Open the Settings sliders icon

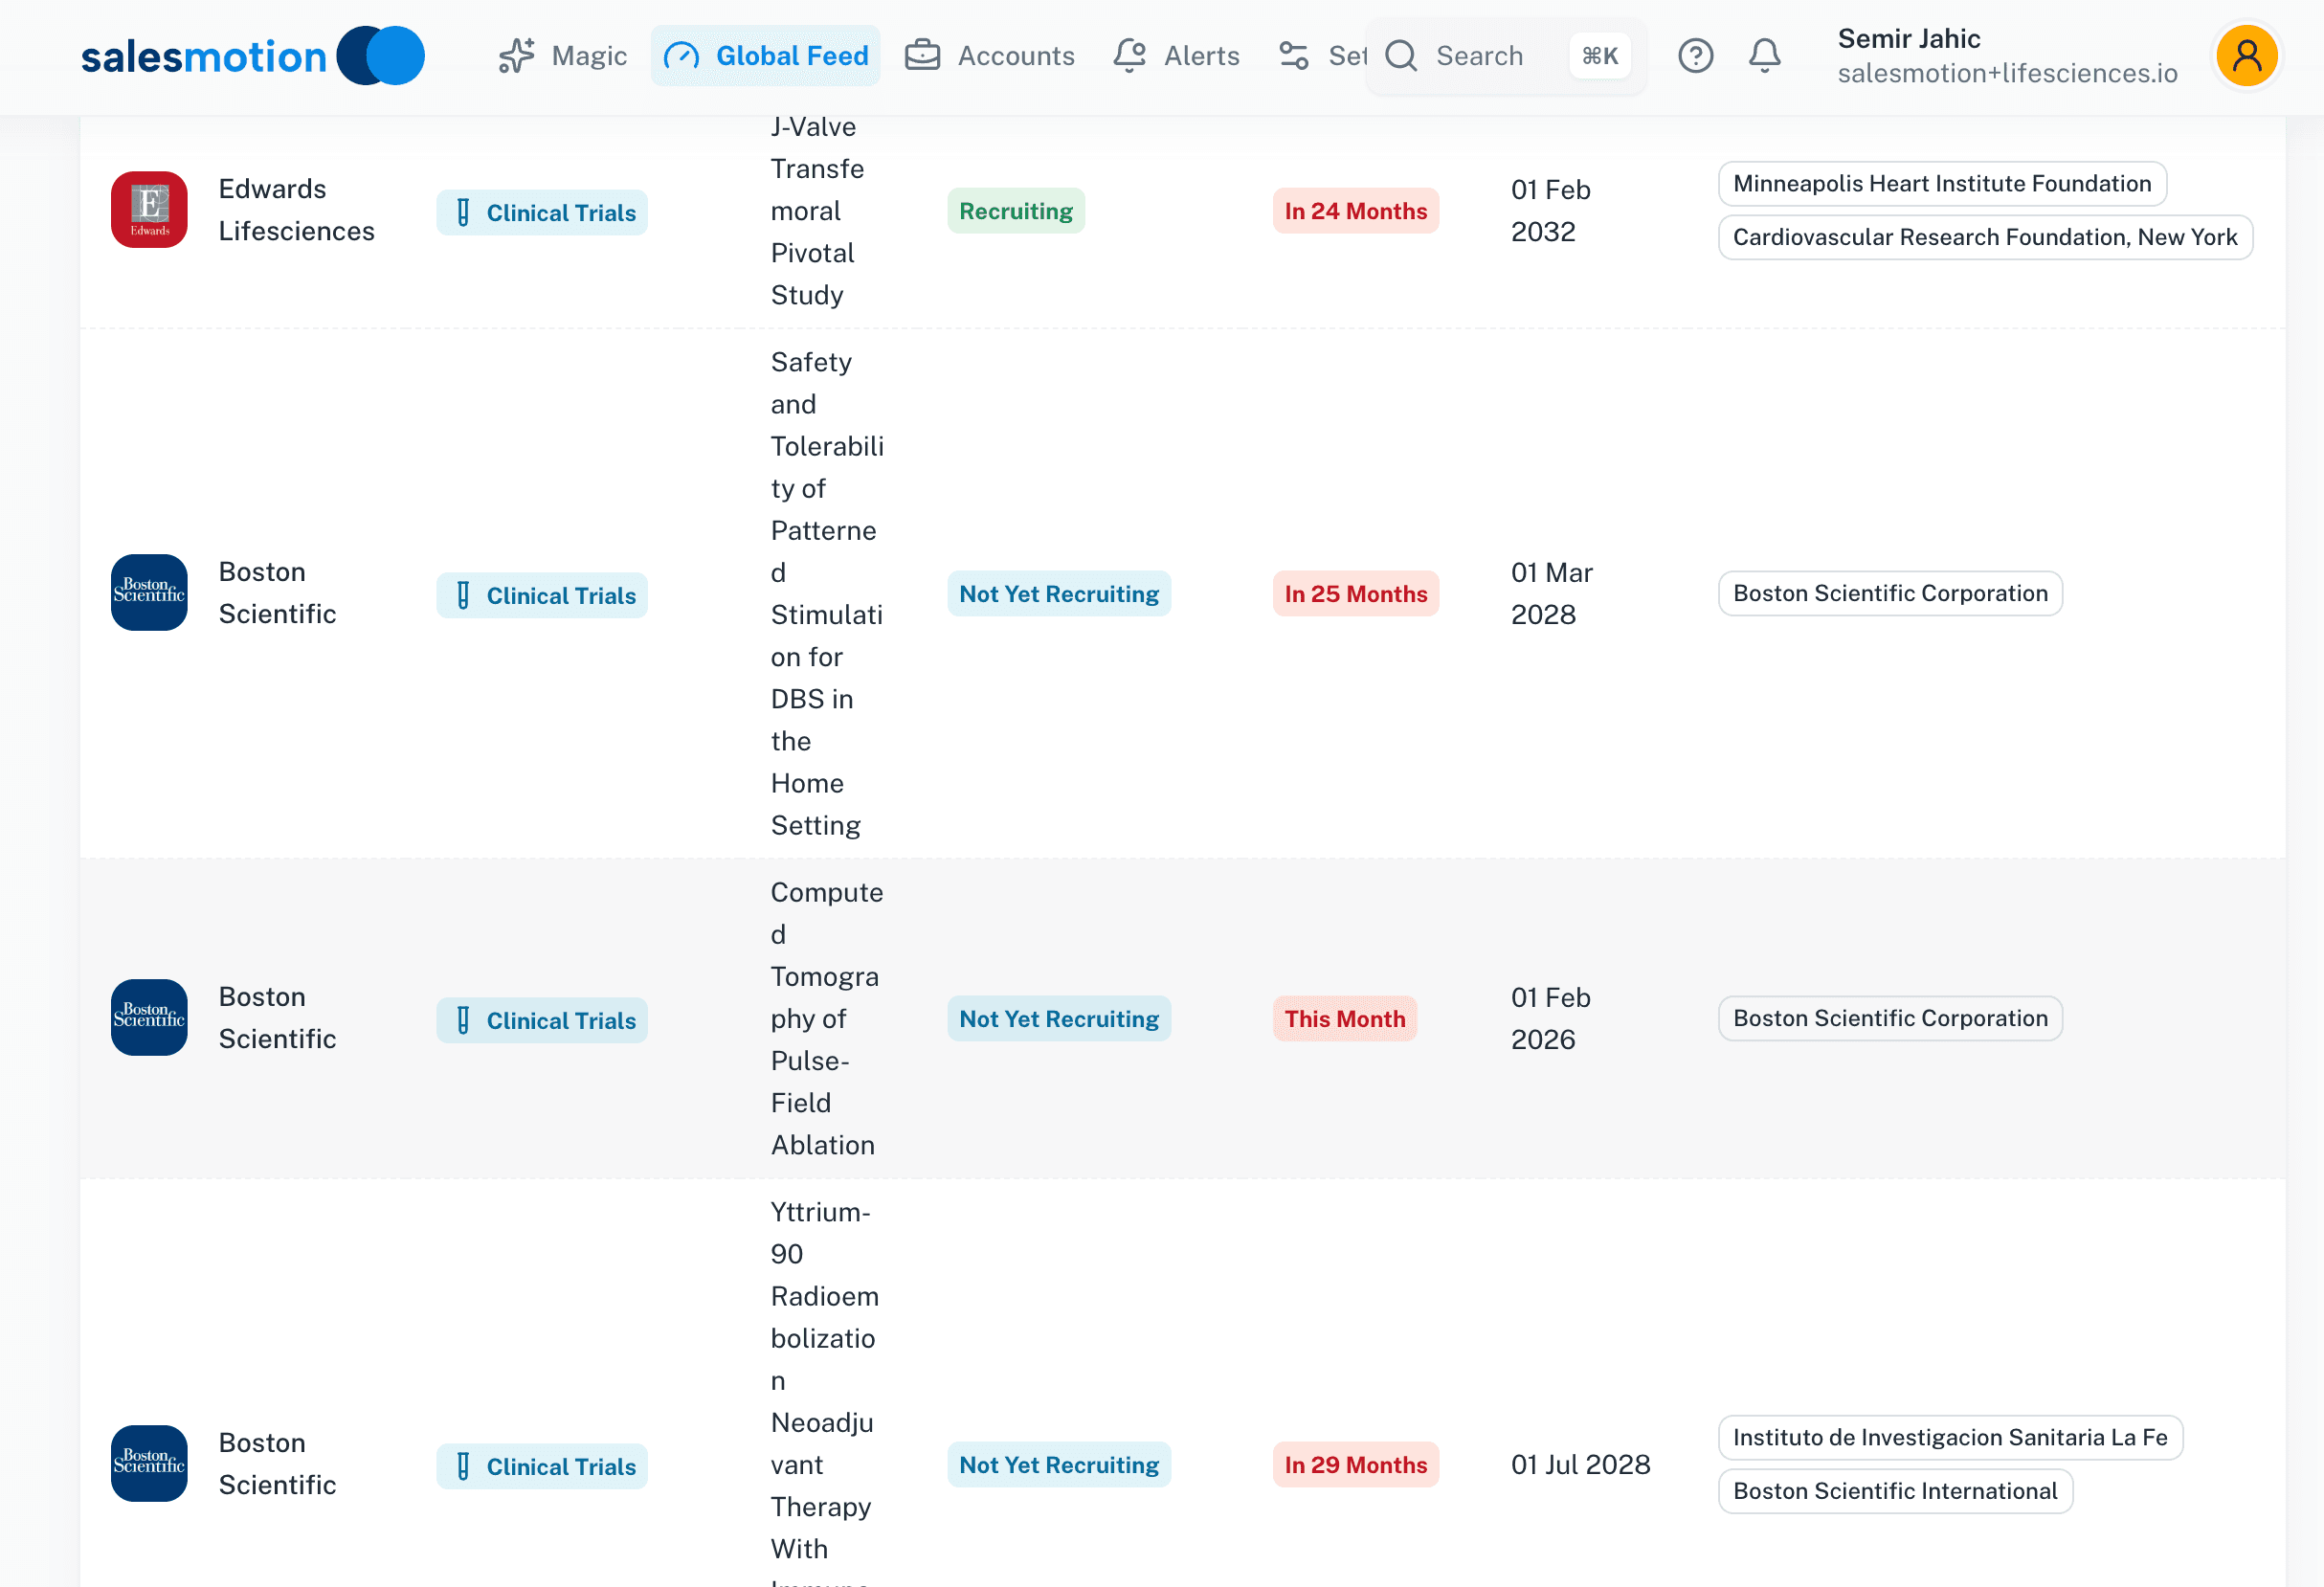coord(1294,56)
